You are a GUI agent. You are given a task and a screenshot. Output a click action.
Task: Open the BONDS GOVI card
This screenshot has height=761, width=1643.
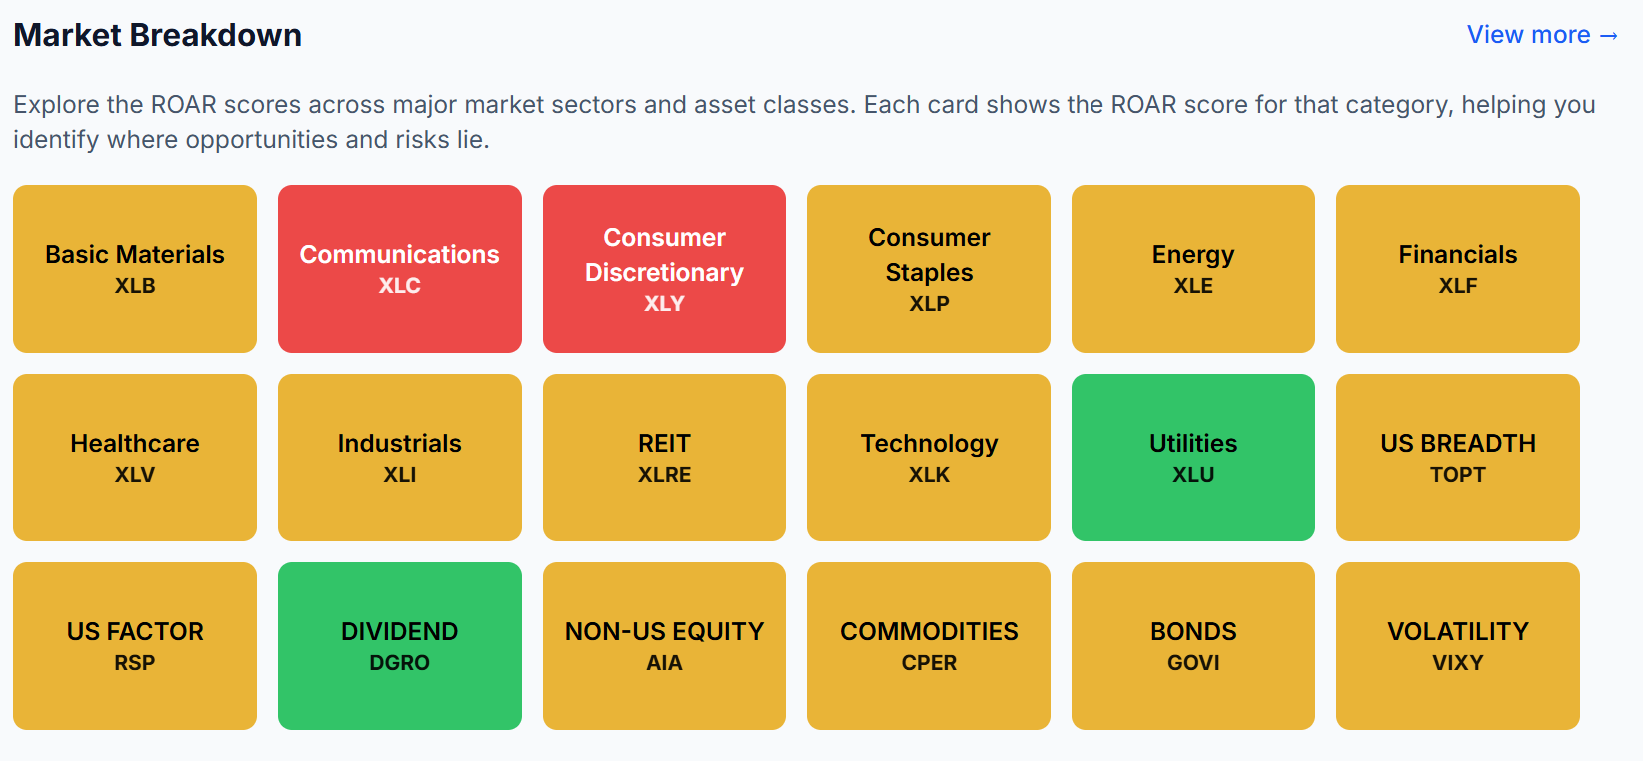click(x=1193, y=646)
